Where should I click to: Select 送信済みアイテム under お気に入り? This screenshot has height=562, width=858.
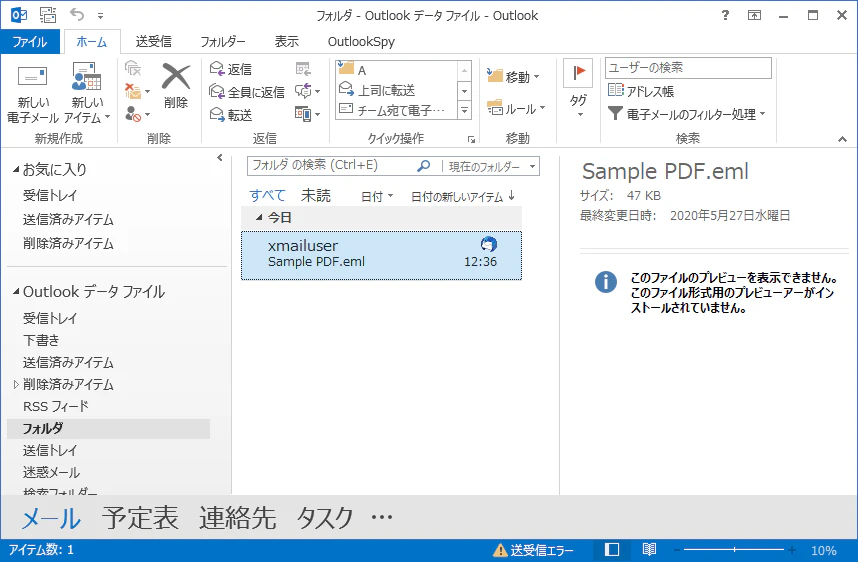(68, 219)
